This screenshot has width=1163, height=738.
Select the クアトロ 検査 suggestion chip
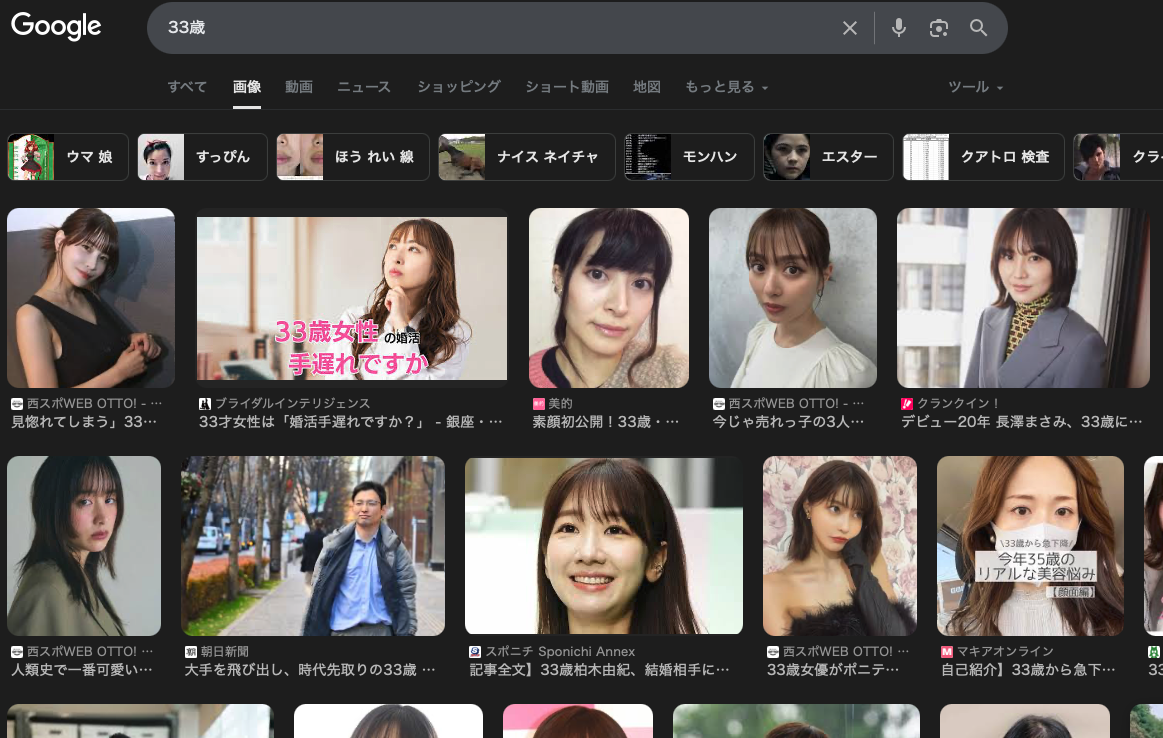(x=984, y=157)
